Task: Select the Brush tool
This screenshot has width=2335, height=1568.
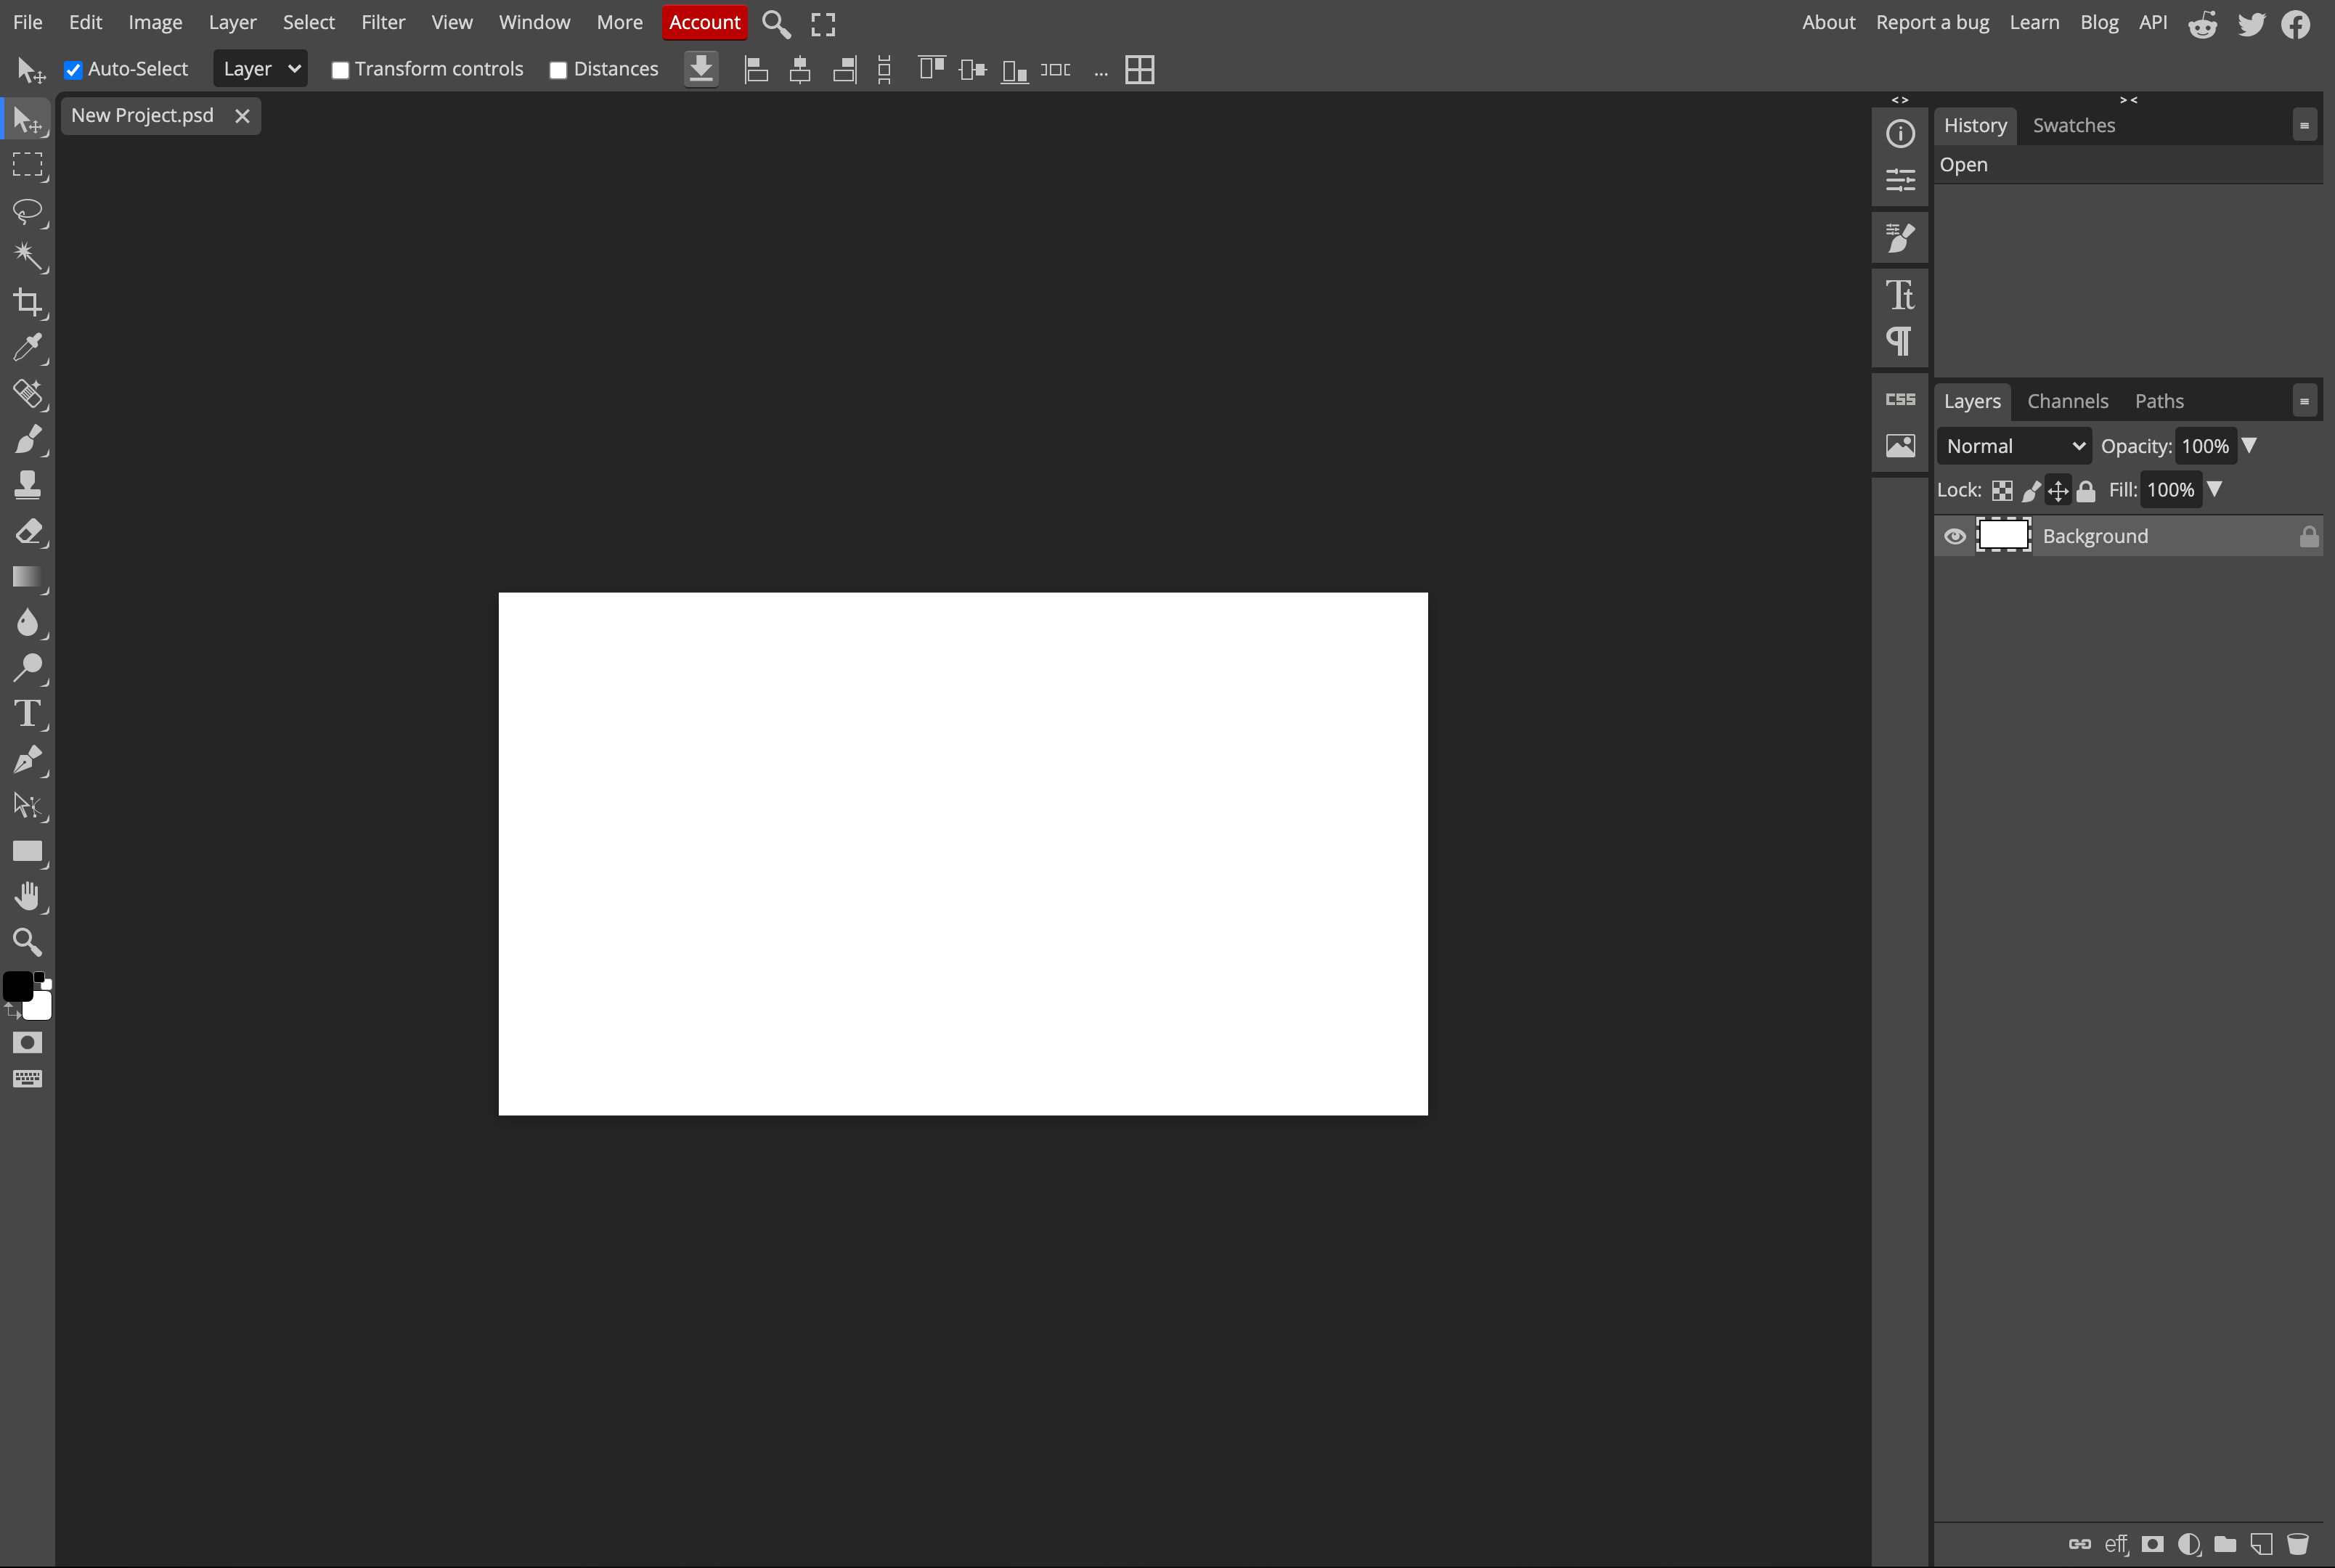Action: click(x=28, y=439)
